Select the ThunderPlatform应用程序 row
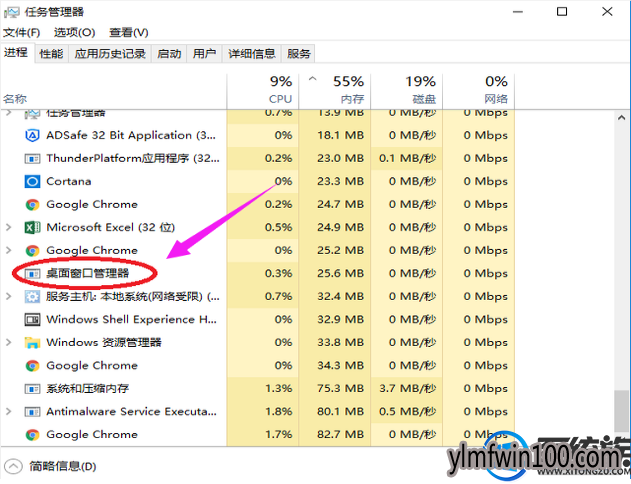Image resolution: width=631 pixels, height=484 pixels. (x=258, y=159)
